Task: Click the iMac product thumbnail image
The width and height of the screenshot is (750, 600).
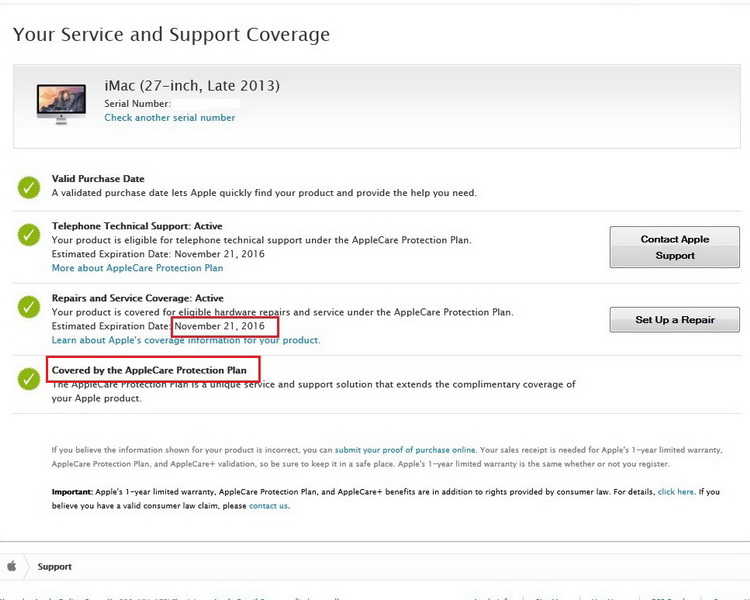Action: point(61,103)
